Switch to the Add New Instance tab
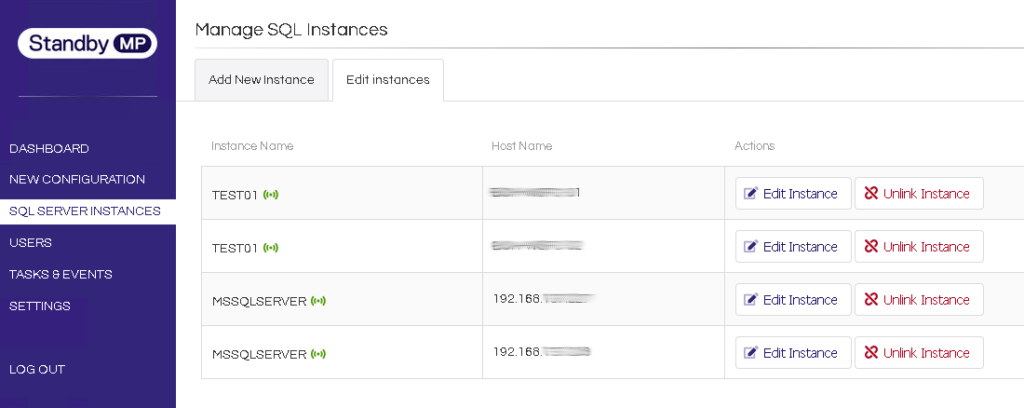Screen dimensions: 1024x408 pos(261,80)
